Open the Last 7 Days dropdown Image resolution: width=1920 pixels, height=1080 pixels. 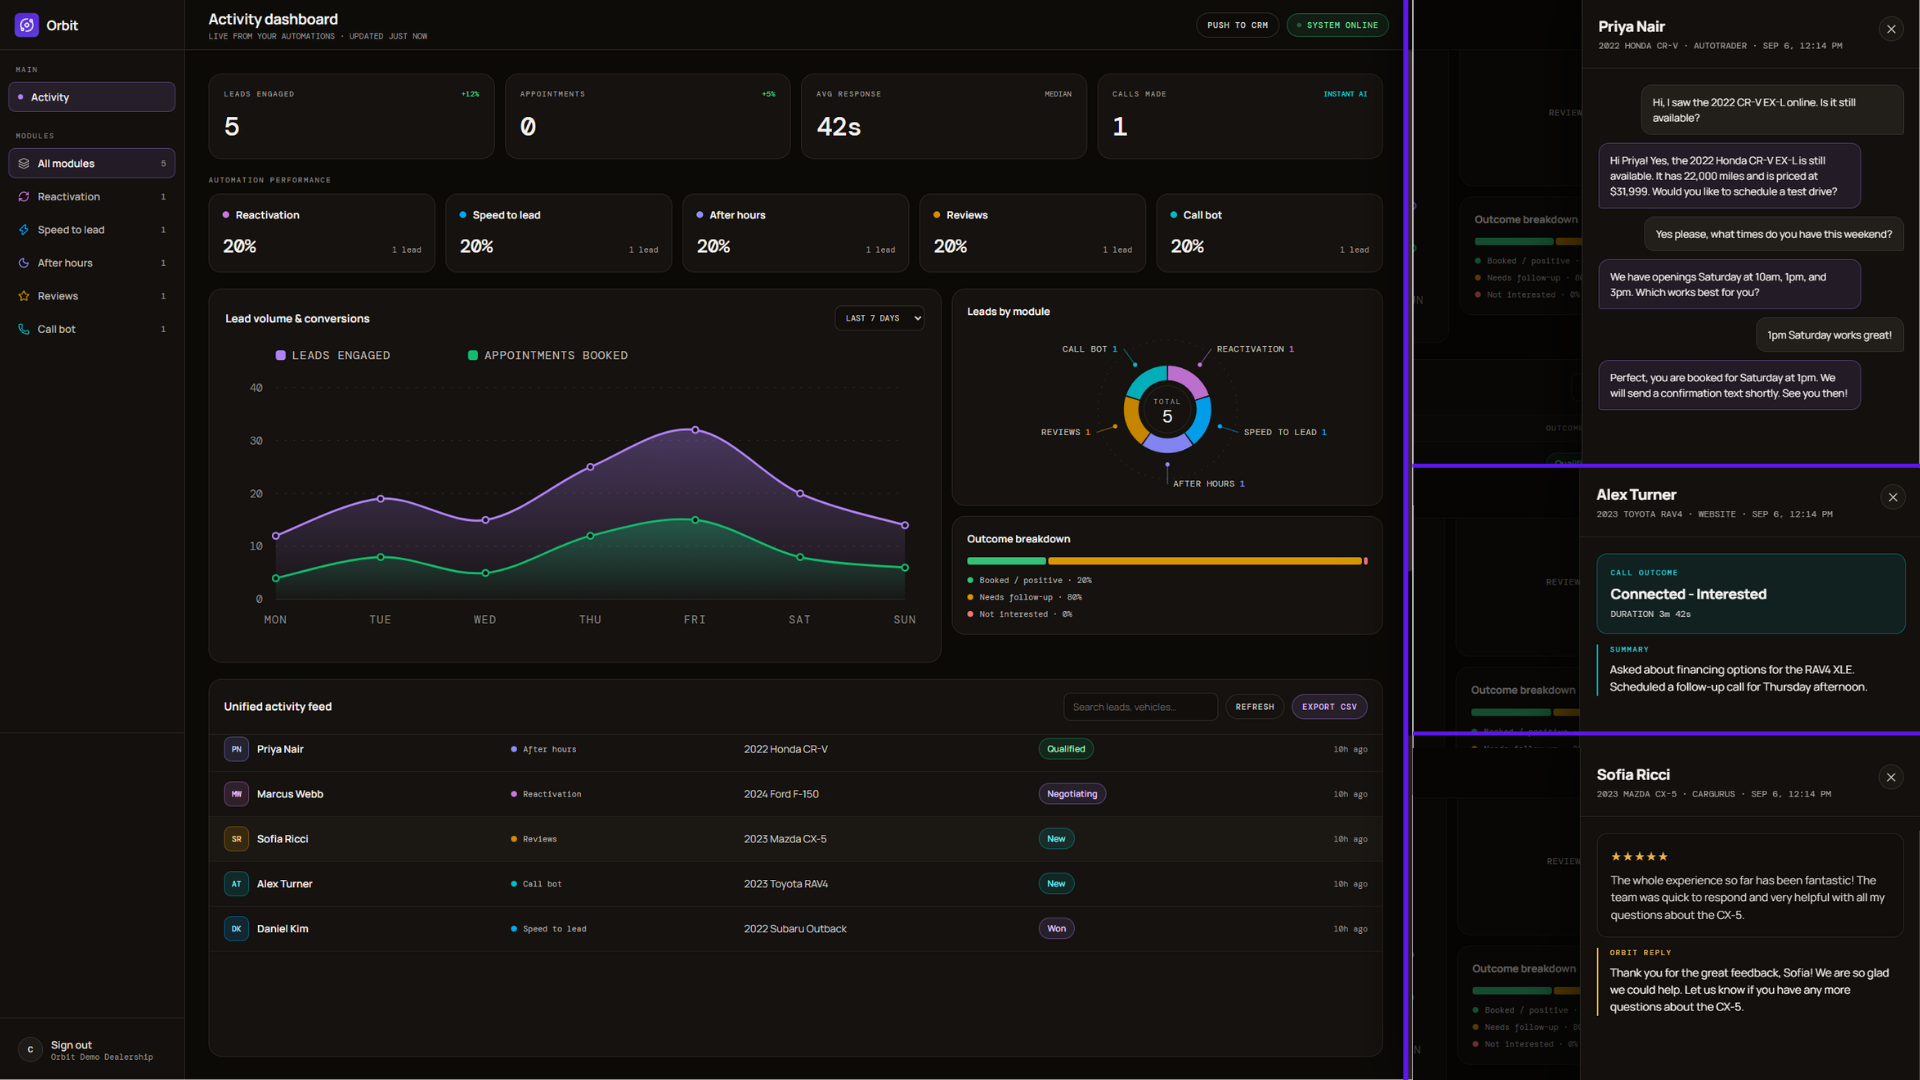point(879,318)
